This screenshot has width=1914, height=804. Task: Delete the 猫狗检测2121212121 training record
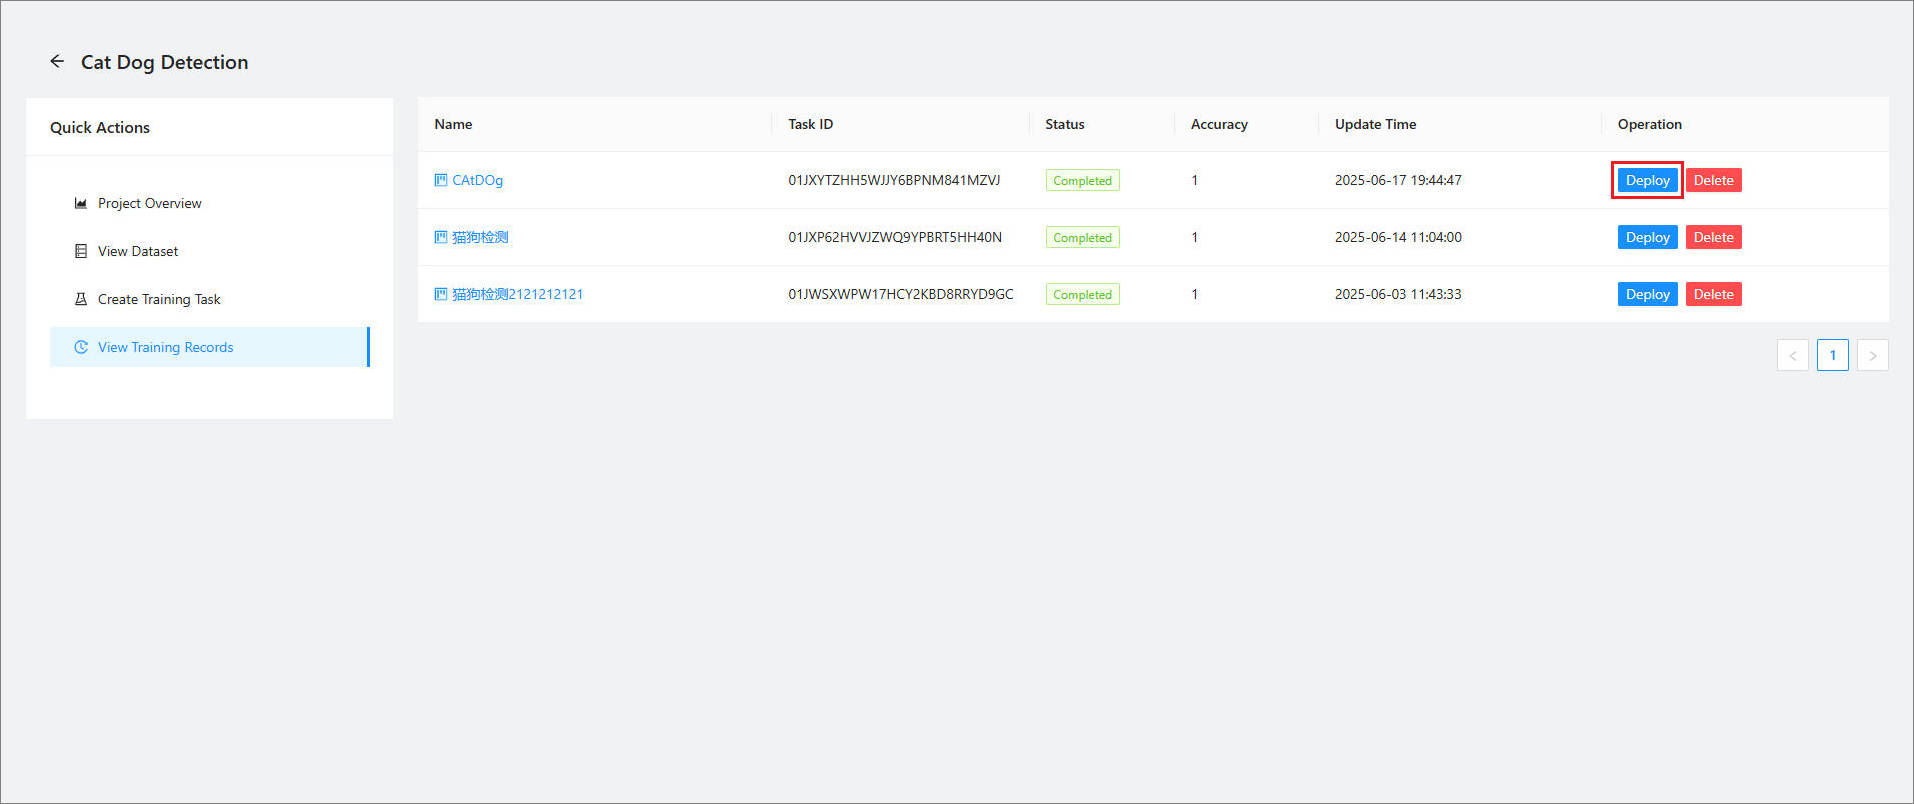(x=1713, y=294)
